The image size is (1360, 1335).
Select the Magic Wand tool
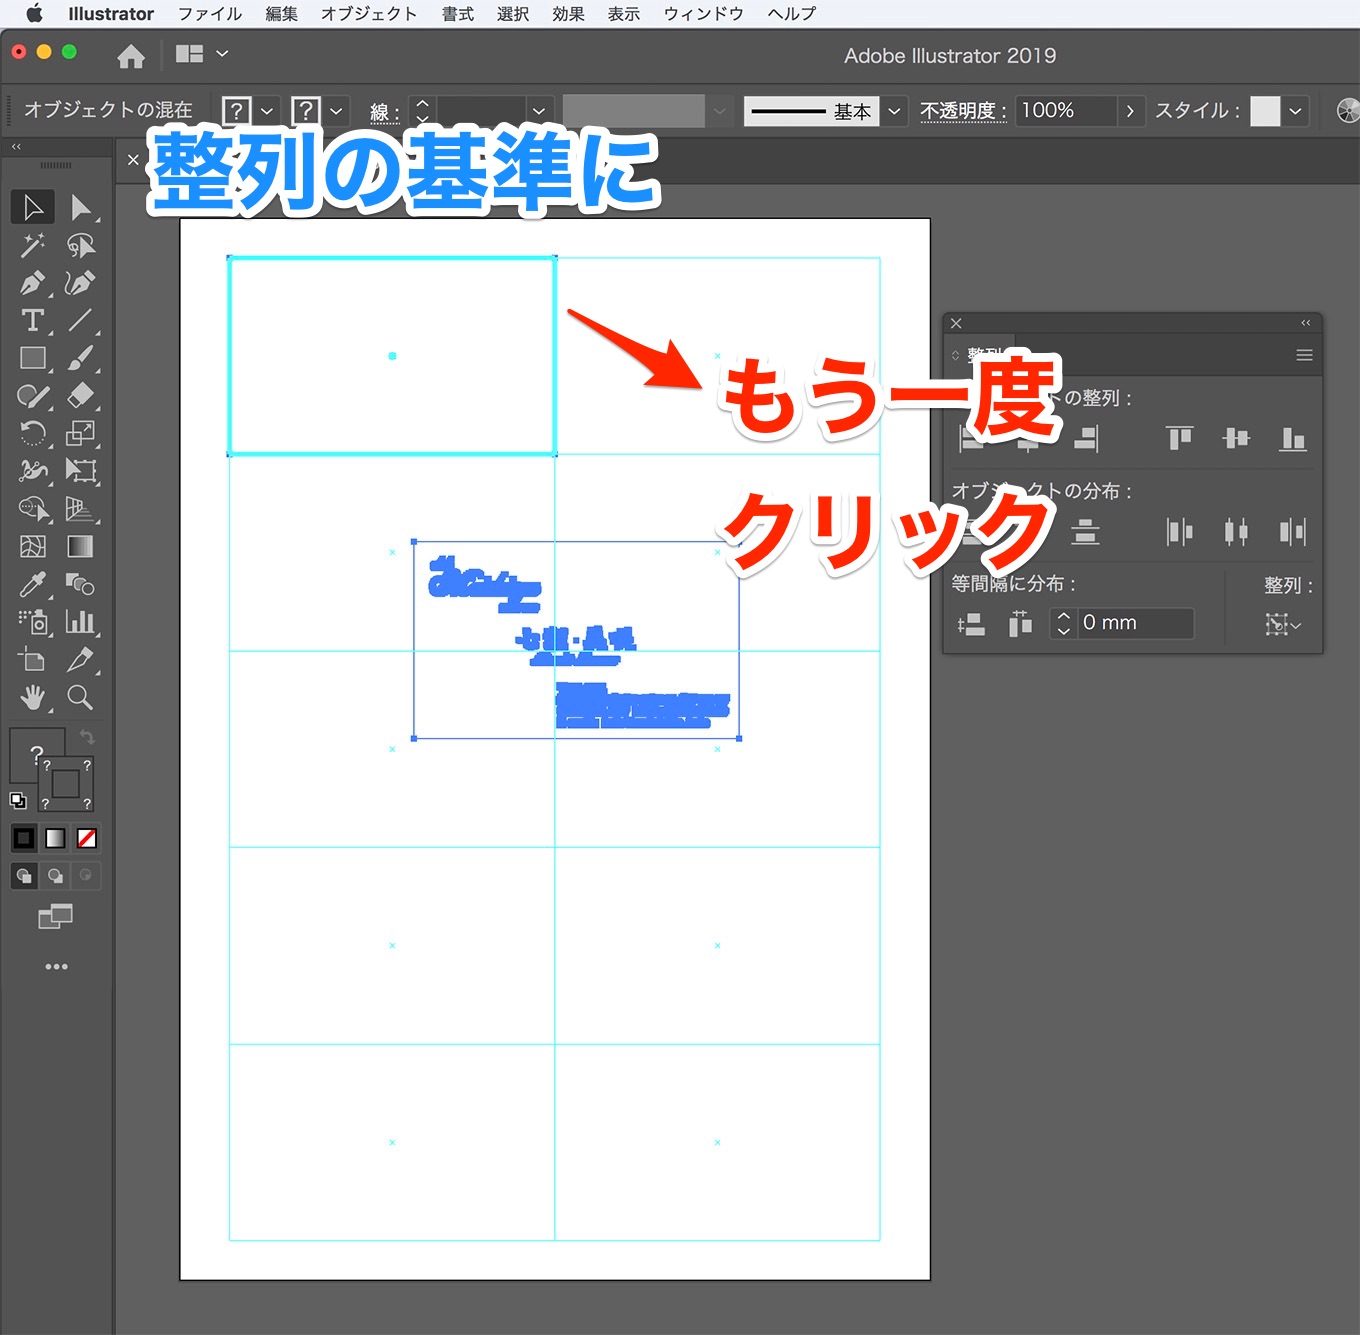pos(33,245)
